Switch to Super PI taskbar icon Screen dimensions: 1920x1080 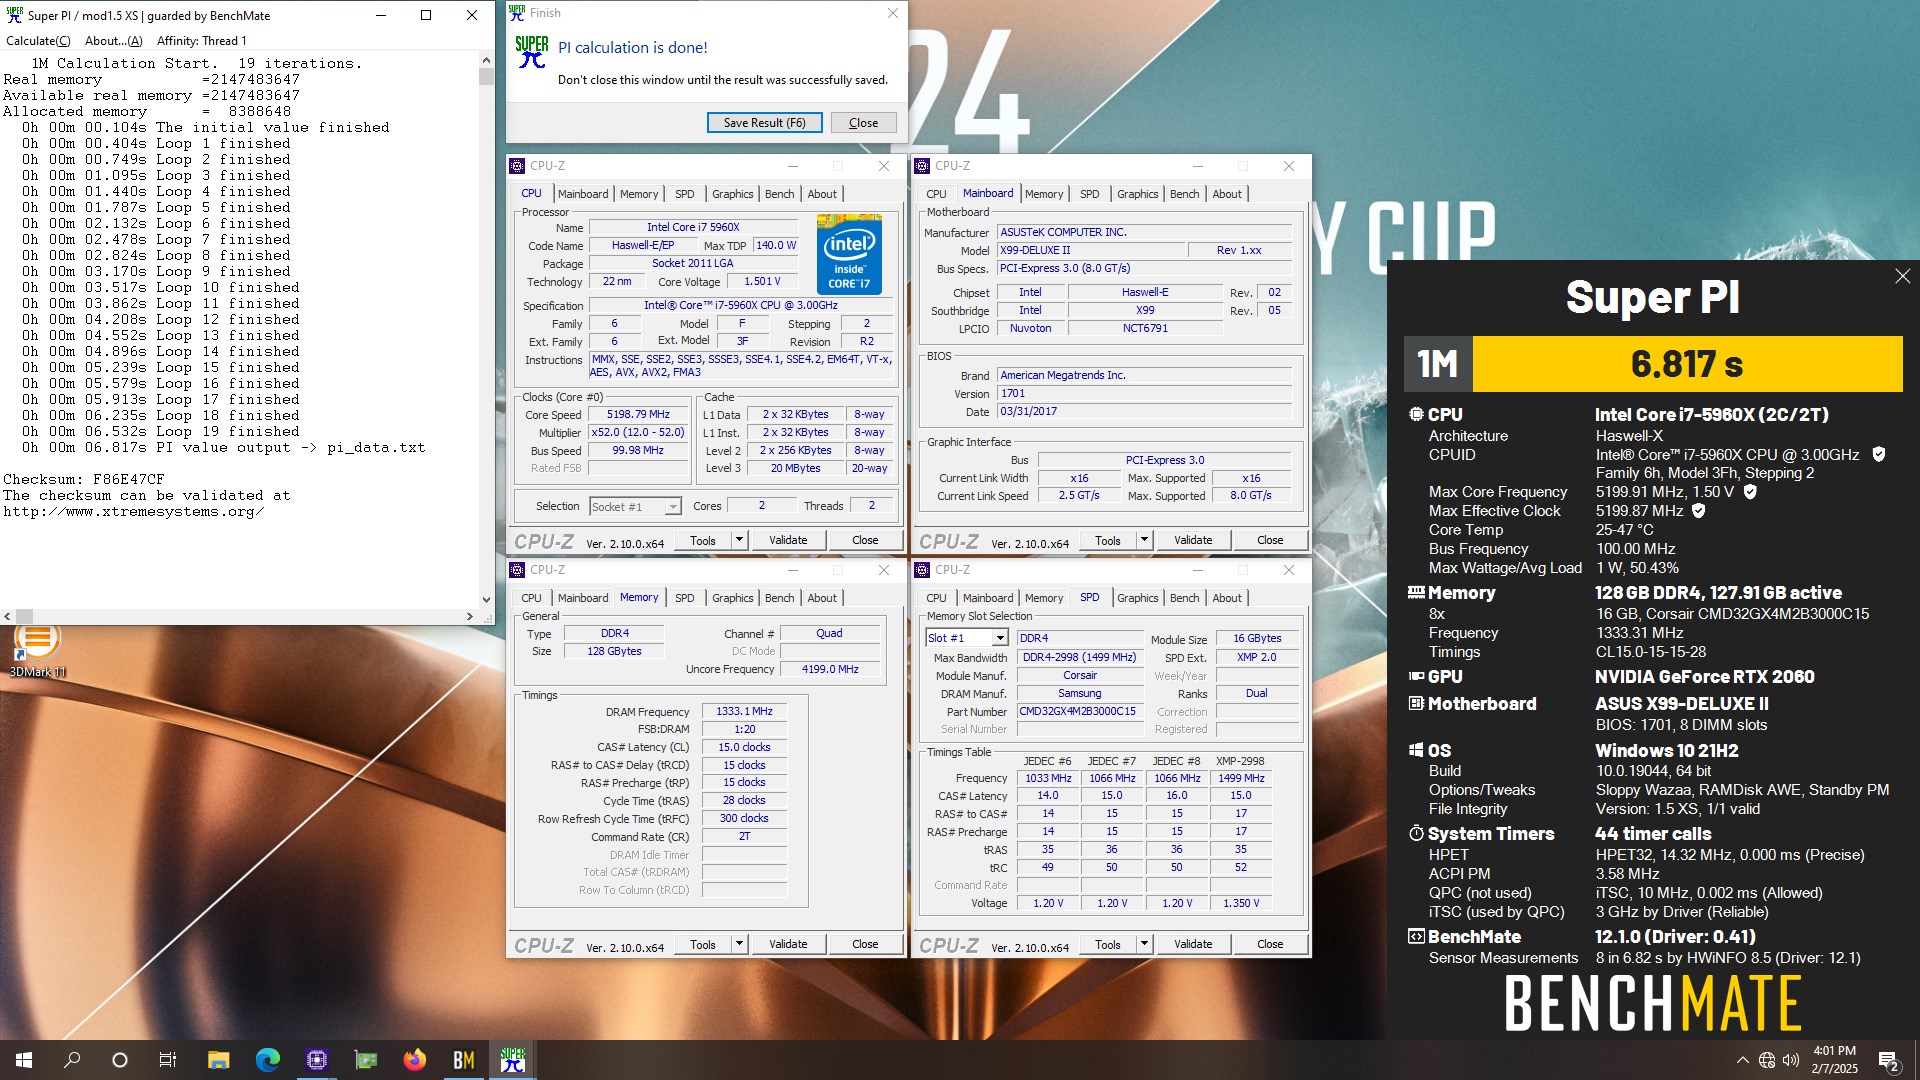coord(513,1060)
